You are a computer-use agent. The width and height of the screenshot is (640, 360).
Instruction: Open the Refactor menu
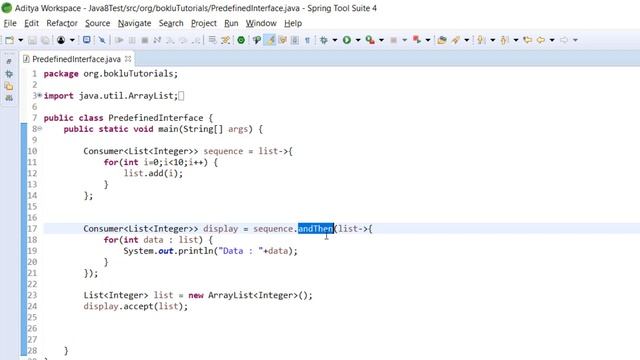click(62, 23)
